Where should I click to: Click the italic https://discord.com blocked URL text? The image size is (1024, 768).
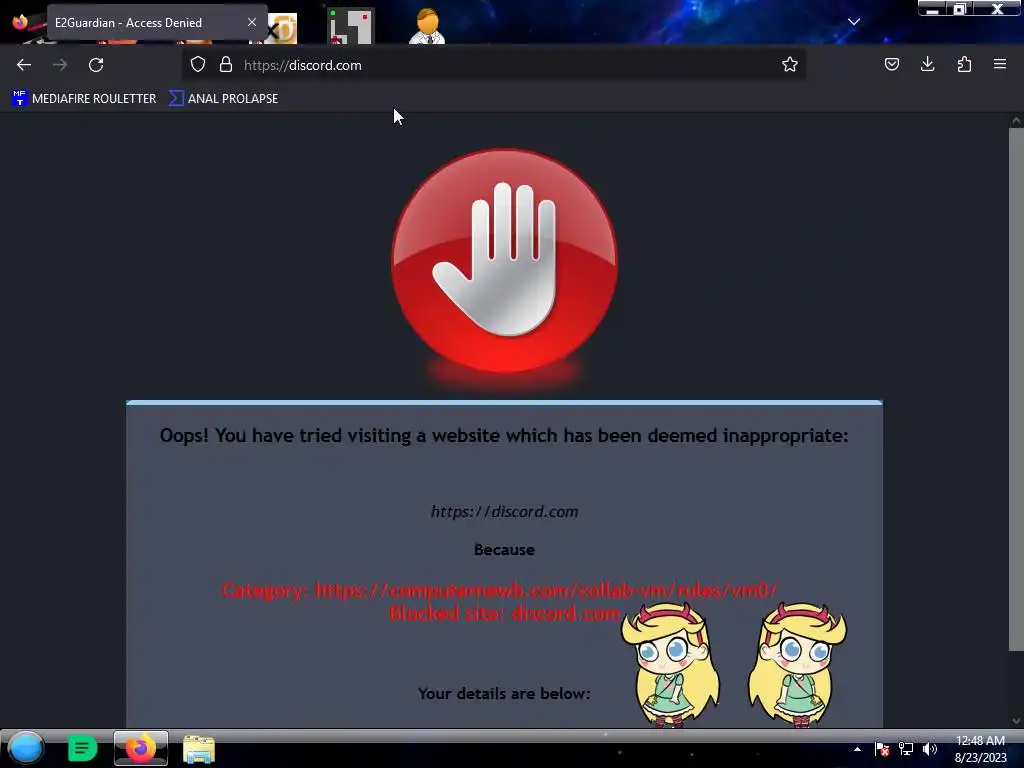coord(504,511)
